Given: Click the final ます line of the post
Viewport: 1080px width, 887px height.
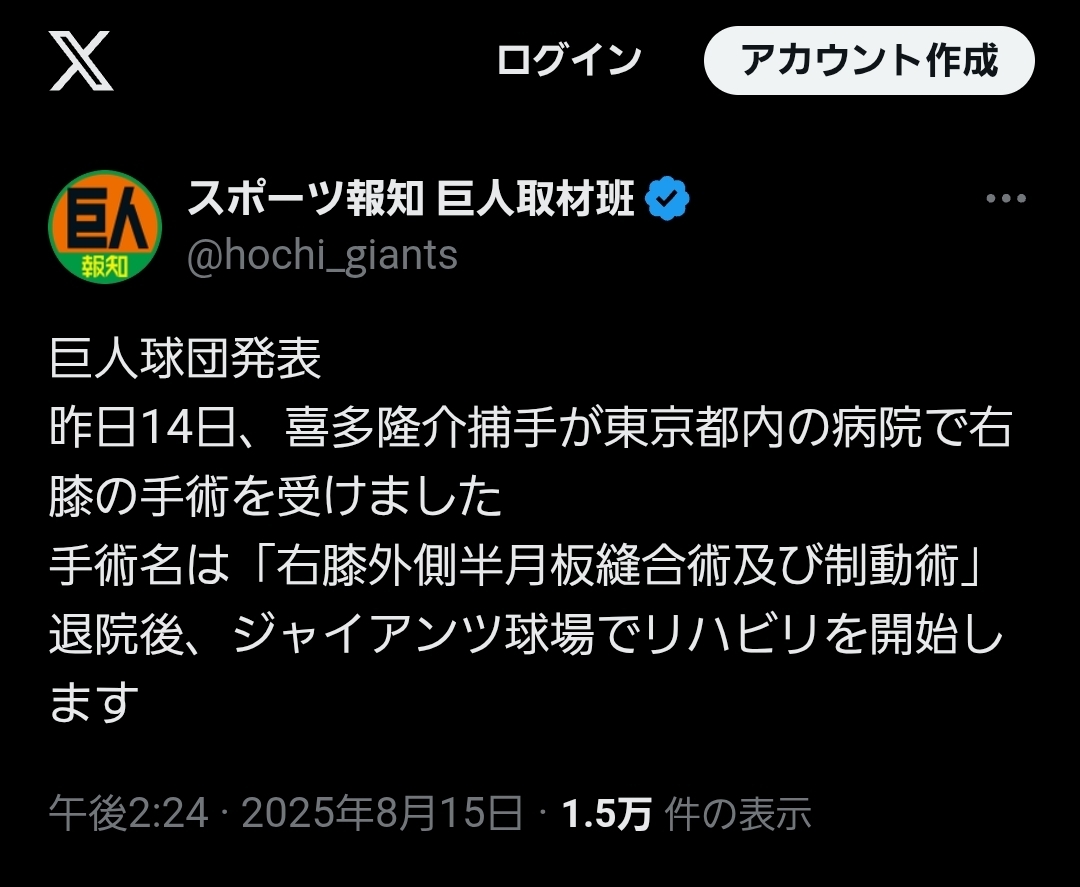Looking at the screenshot, I should (94, 702).
